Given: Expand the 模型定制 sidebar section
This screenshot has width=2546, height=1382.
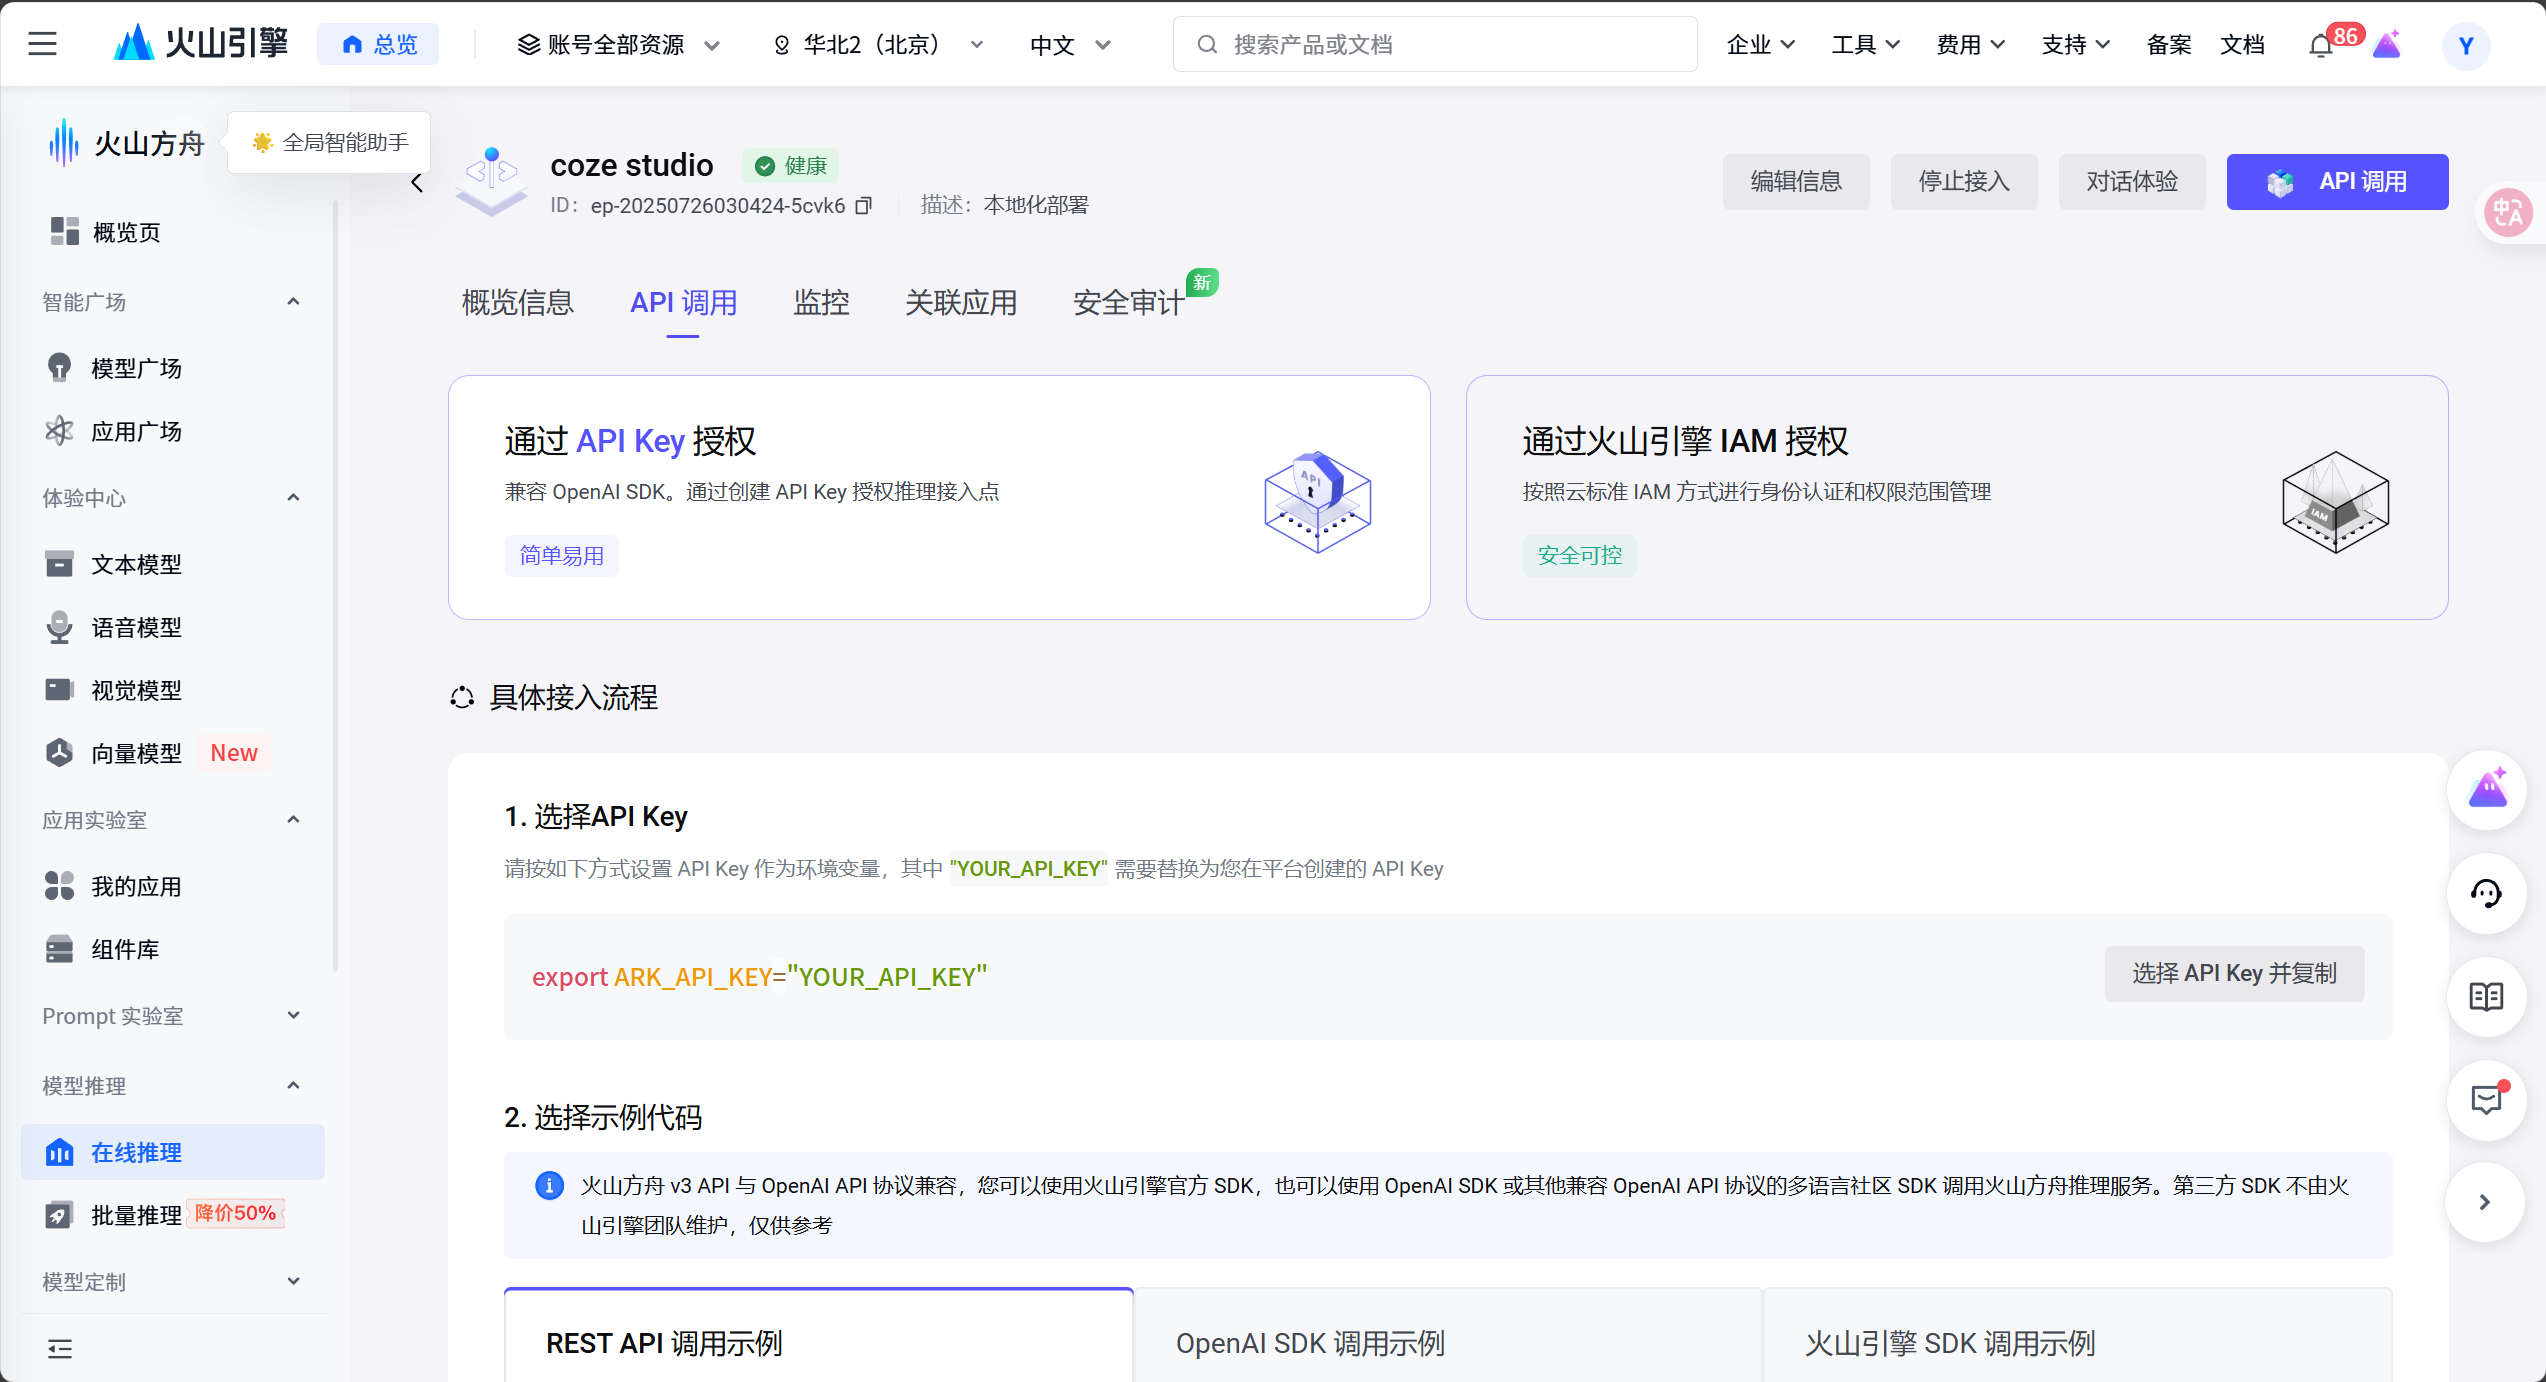Looking at the screenshot, I should point(293,1282).
